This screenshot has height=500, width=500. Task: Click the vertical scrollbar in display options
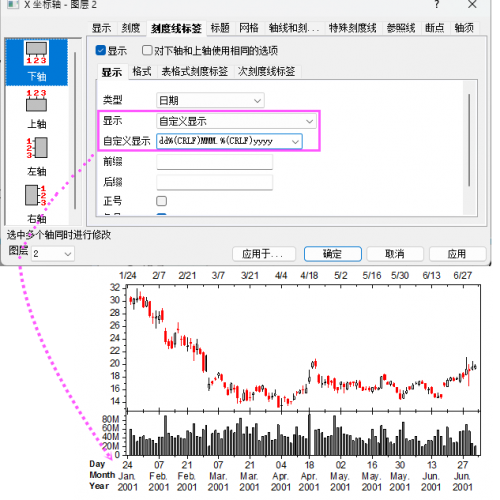pos(469,140)
